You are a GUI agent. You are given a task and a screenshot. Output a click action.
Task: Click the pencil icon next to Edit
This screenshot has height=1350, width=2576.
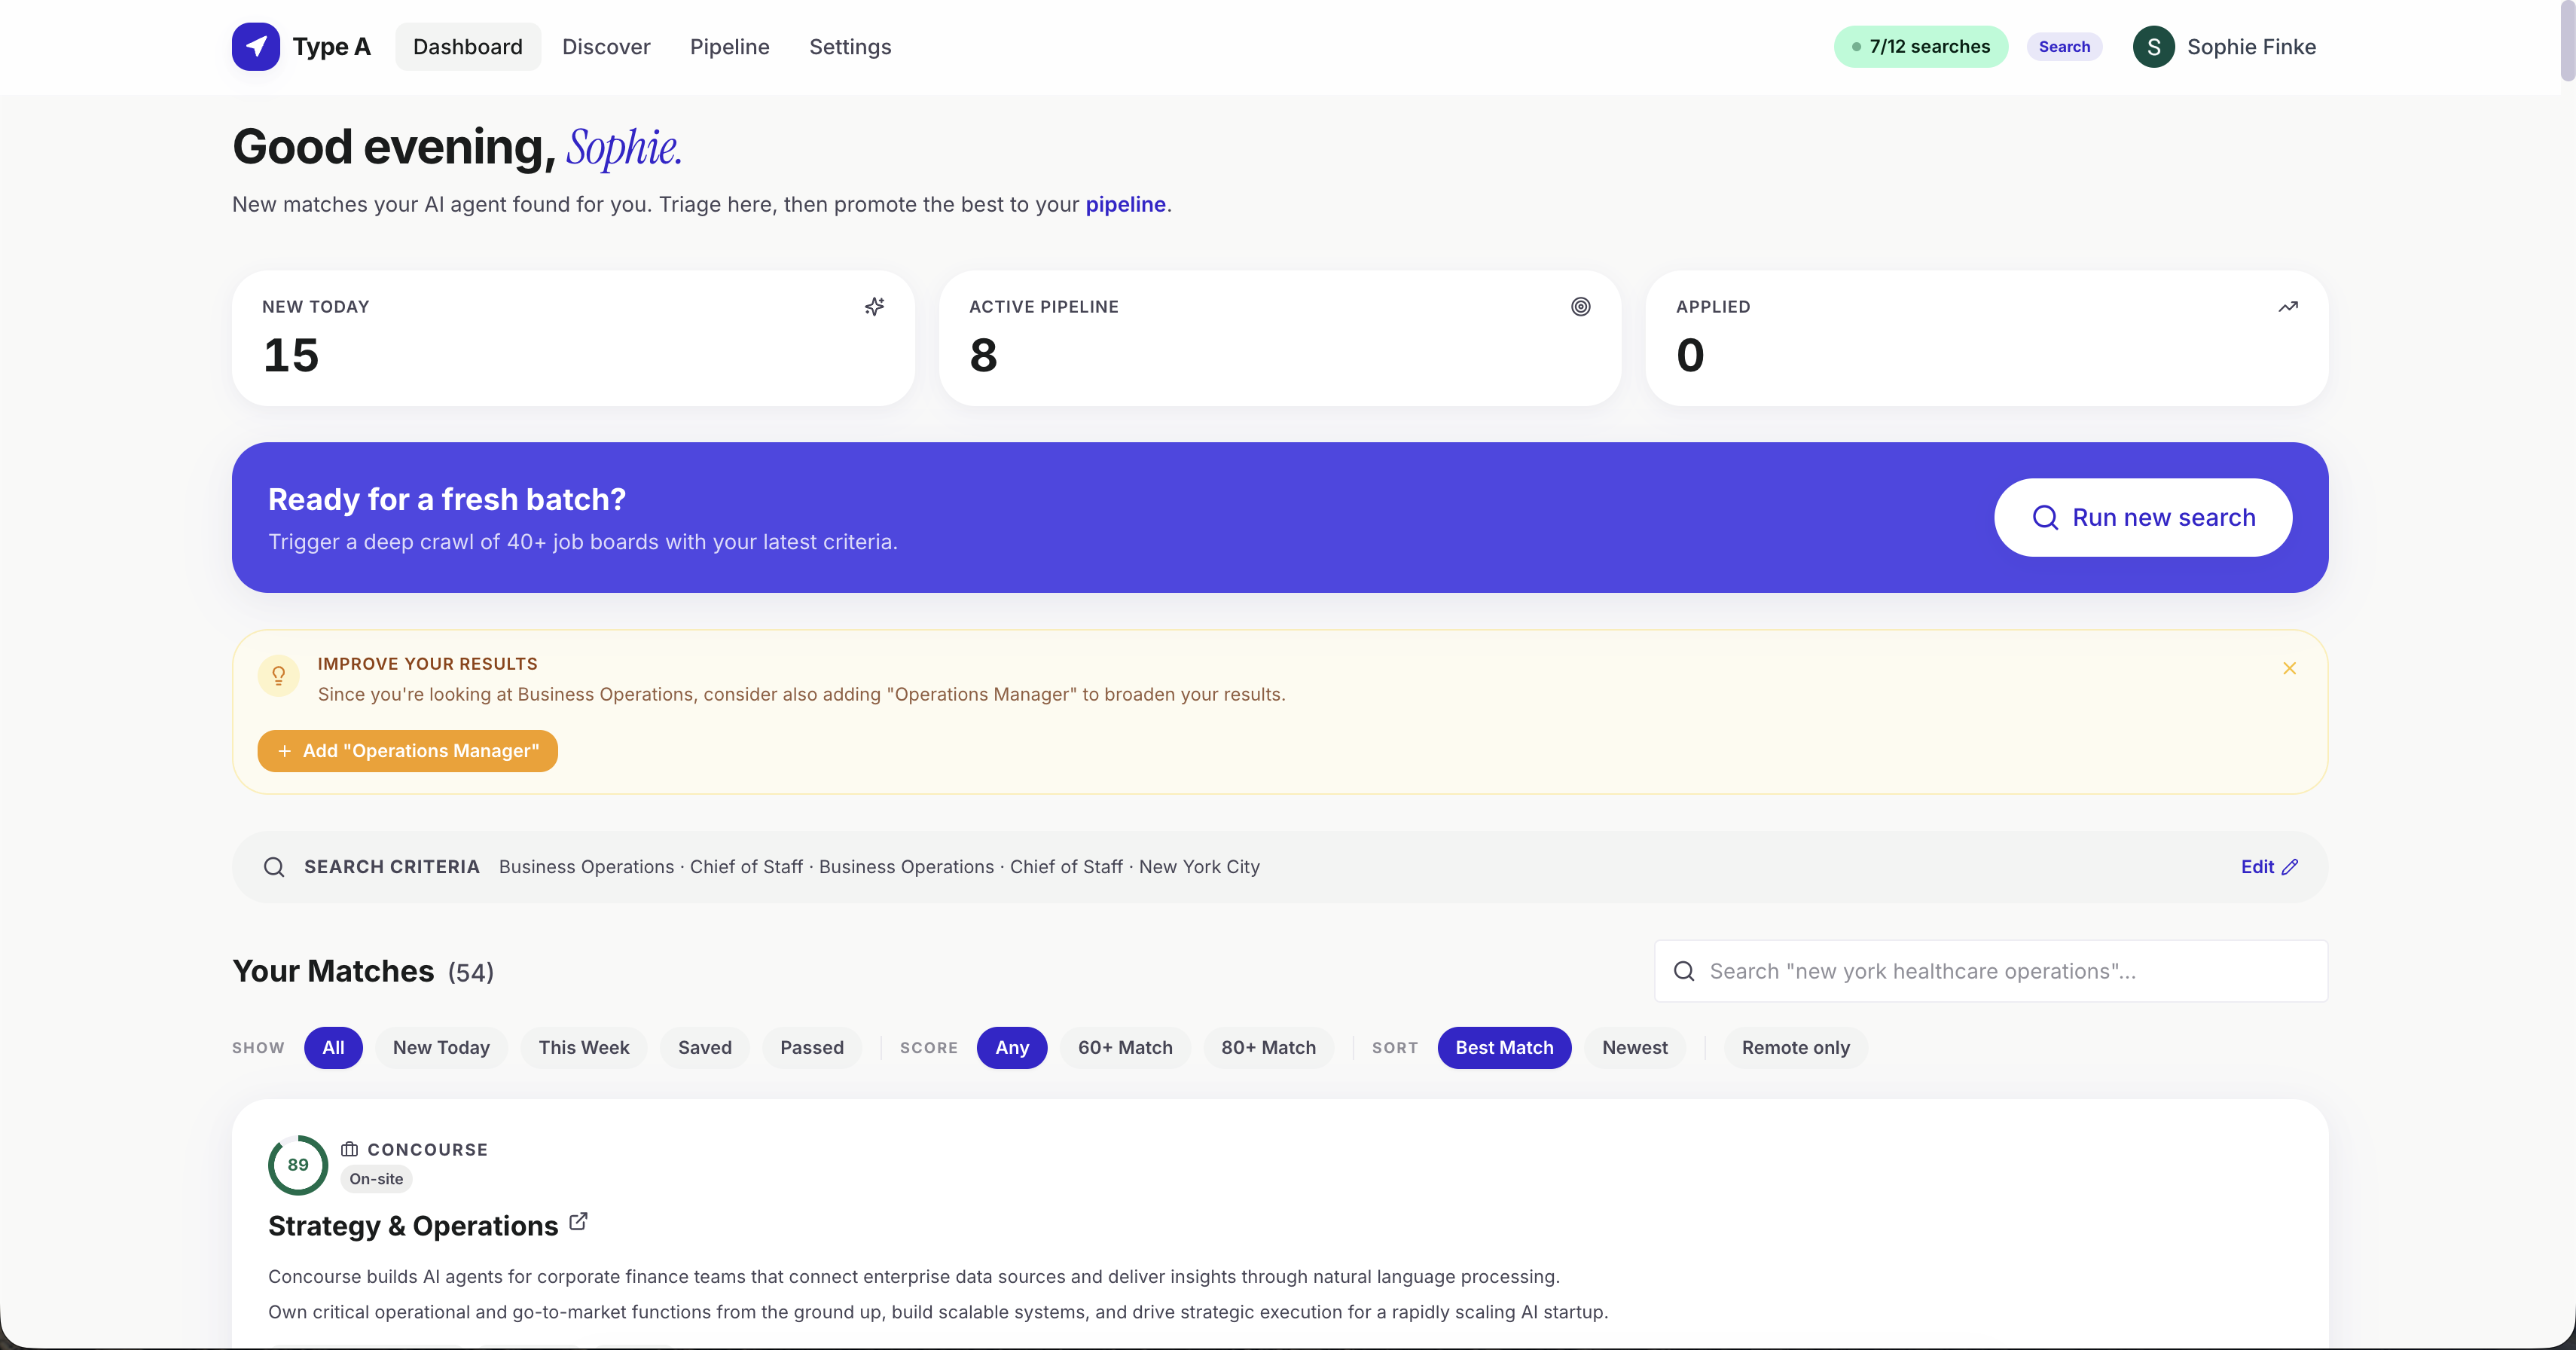(2290, 867)
